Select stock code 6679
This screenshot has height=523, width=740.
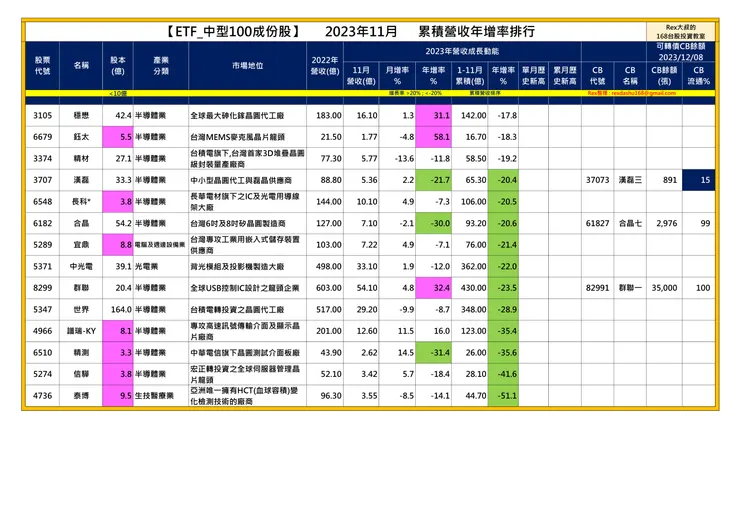tap(42, 137)
